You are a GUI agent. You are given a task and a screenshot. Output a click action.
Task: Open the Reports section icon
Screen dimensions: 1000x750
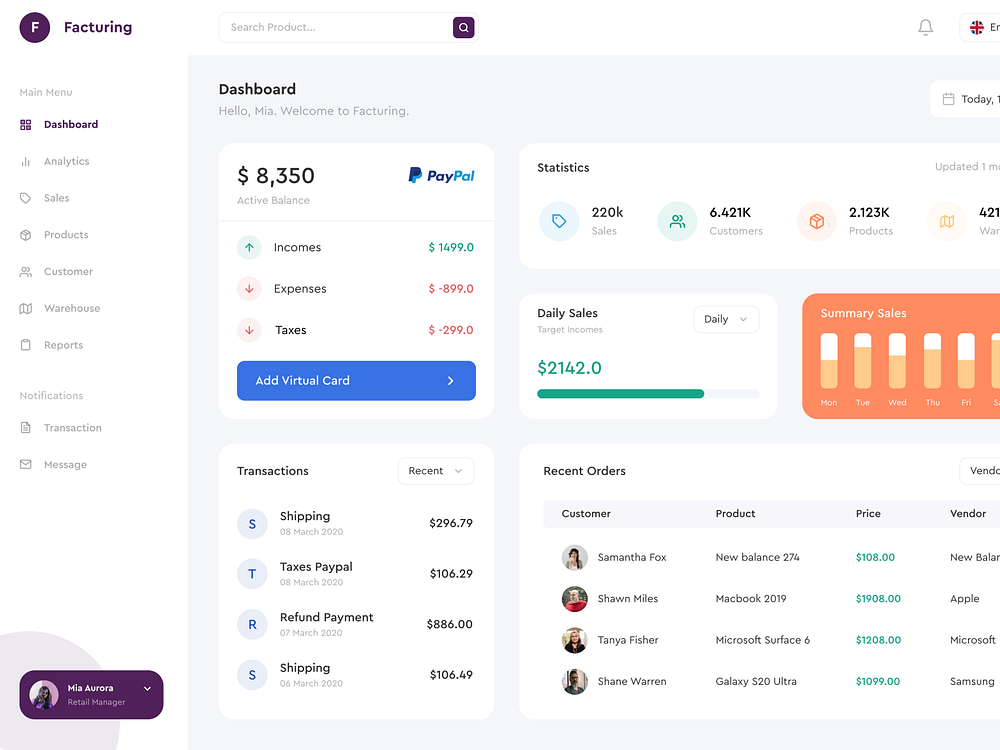point(25,345)
